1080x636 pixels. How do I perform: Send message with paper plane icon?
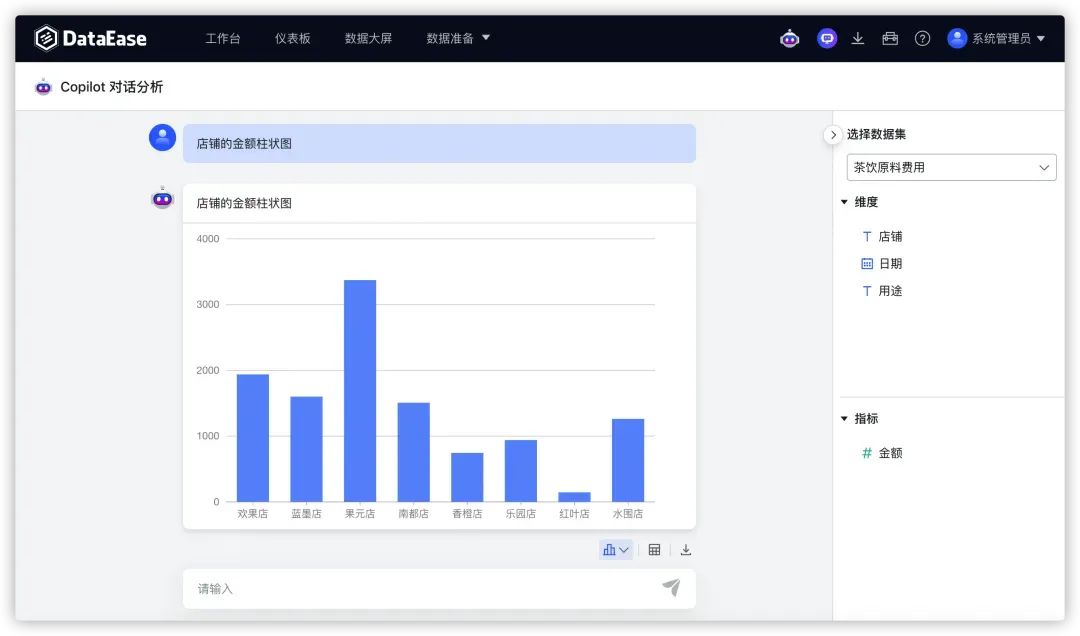(x=671, y=588)
